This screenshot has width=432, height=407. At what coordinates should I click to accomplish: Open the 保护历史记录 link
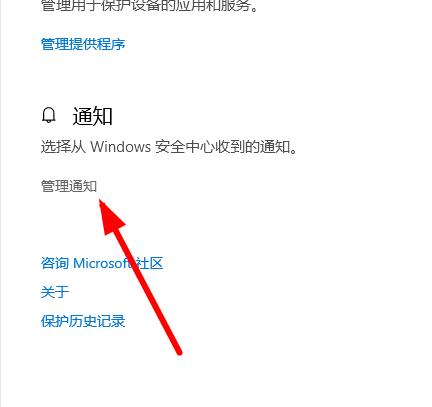point(83,321)
